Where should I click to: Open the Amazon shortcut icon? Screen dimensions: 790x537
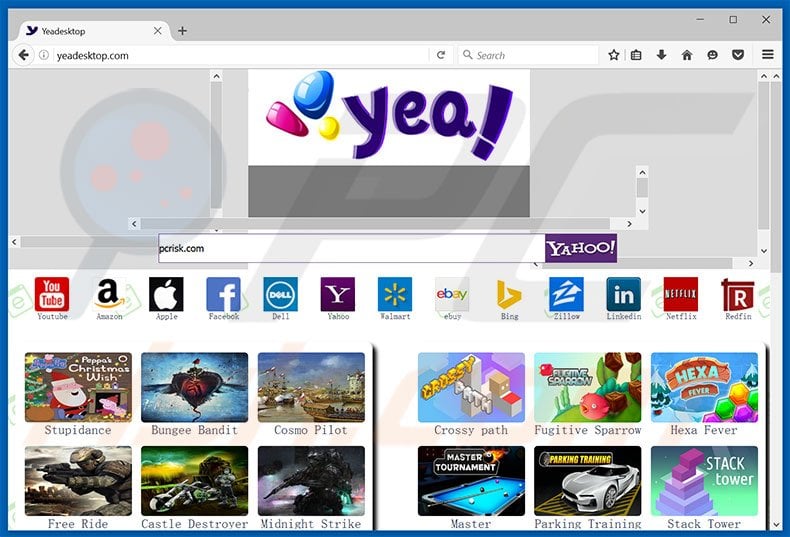[109, 294]
